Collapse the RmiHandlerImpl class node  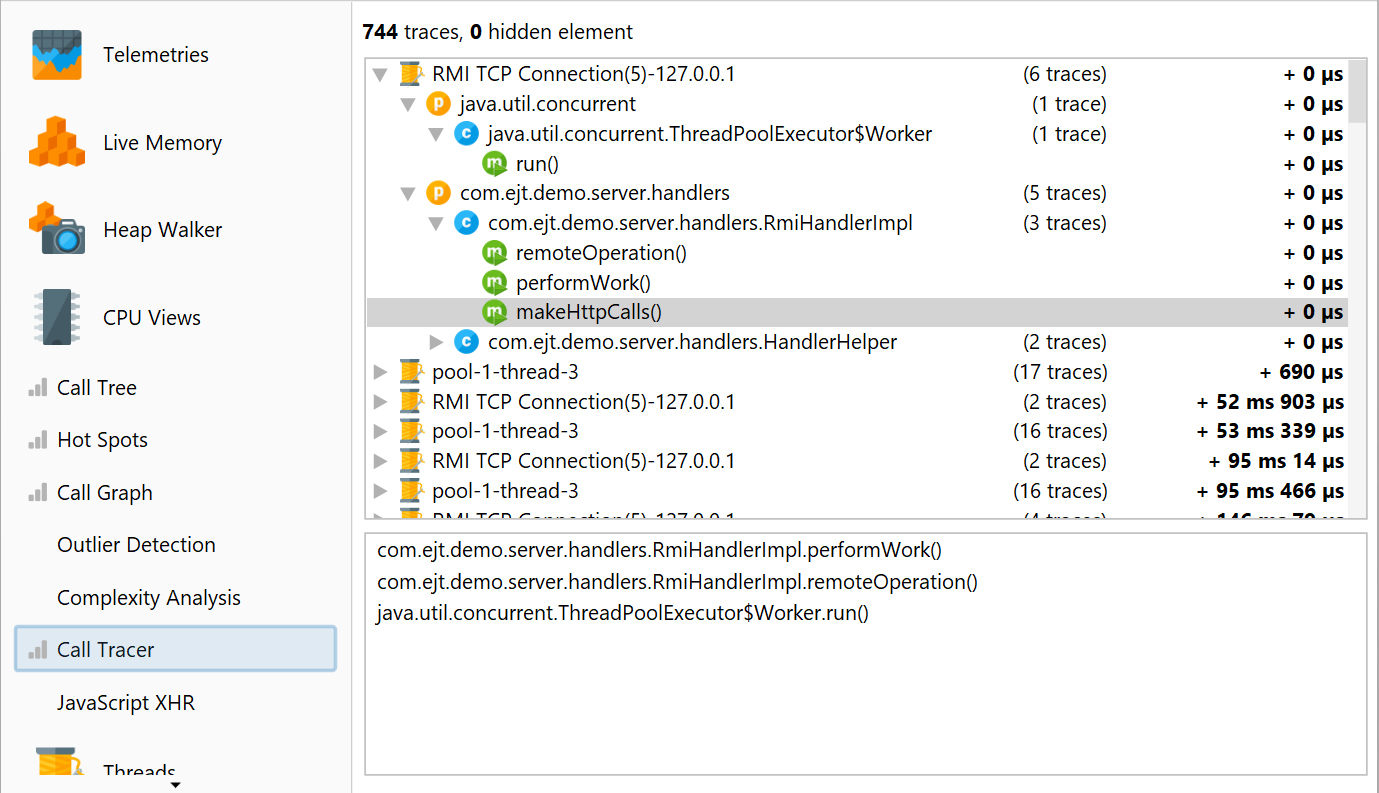click(435, 223)
